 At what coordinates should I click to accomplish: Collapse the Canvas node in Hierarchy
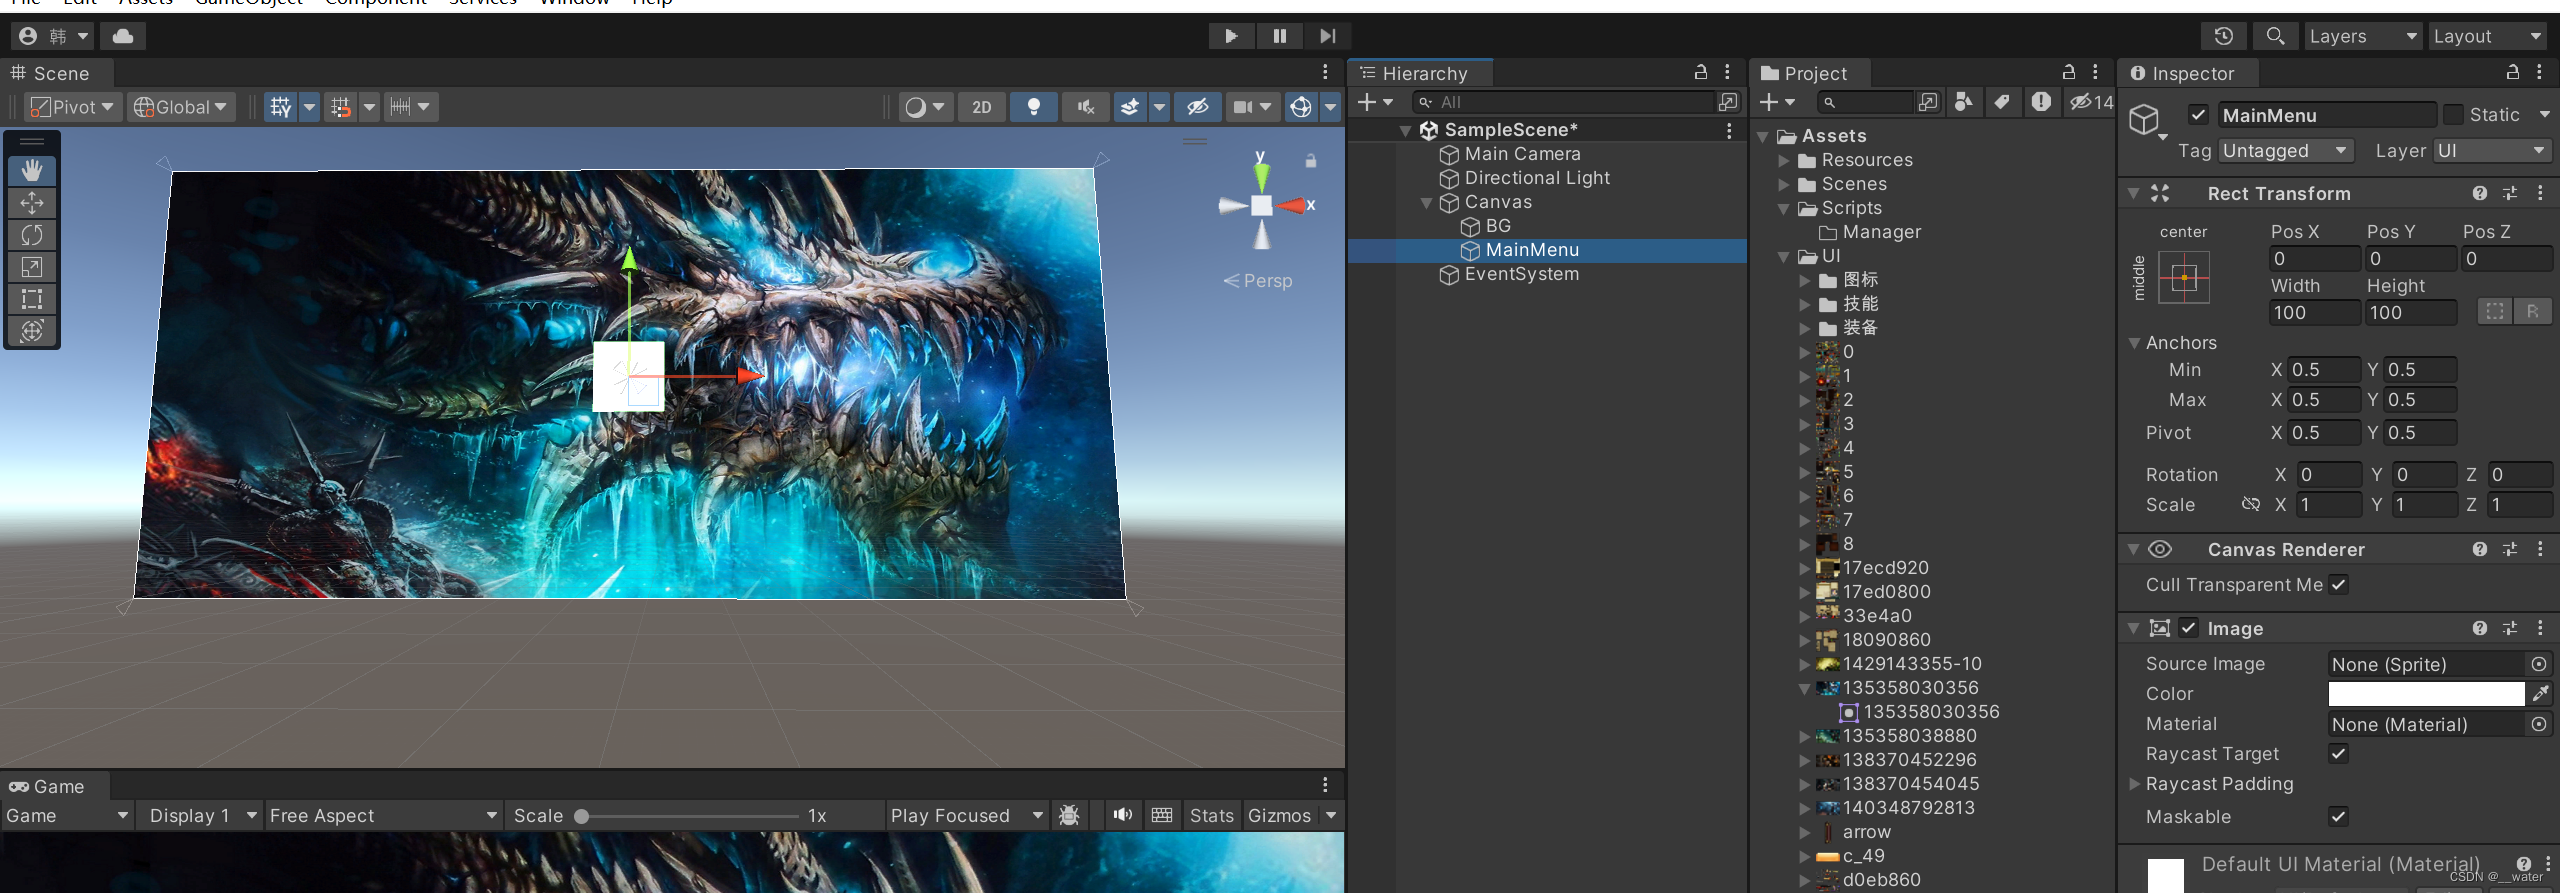[x=1427, y=203]
